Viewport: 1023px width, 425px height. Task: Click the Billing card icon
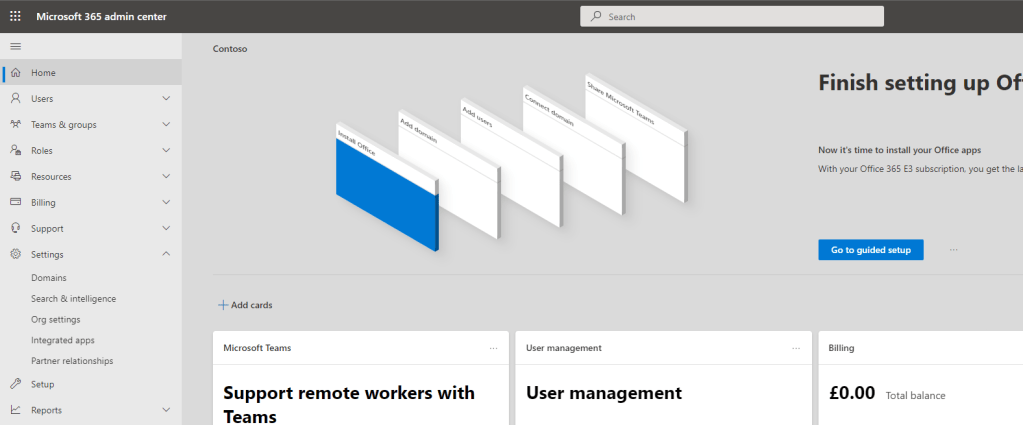pyautogui.click(x=15, y=203)
